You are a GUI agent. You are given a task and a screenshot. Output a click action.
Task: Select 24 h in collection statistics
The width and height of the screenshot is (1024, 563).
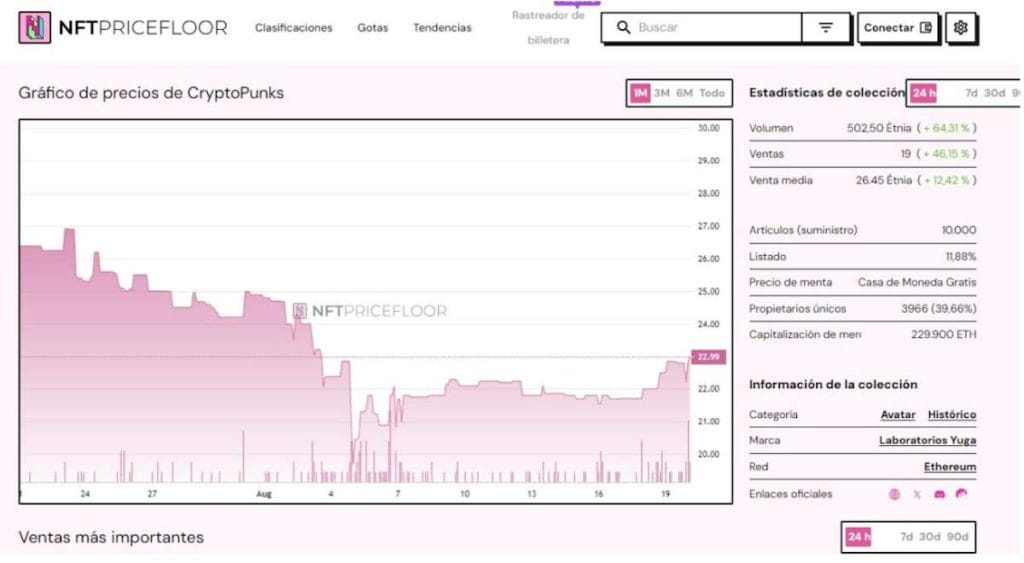[923, 93]
